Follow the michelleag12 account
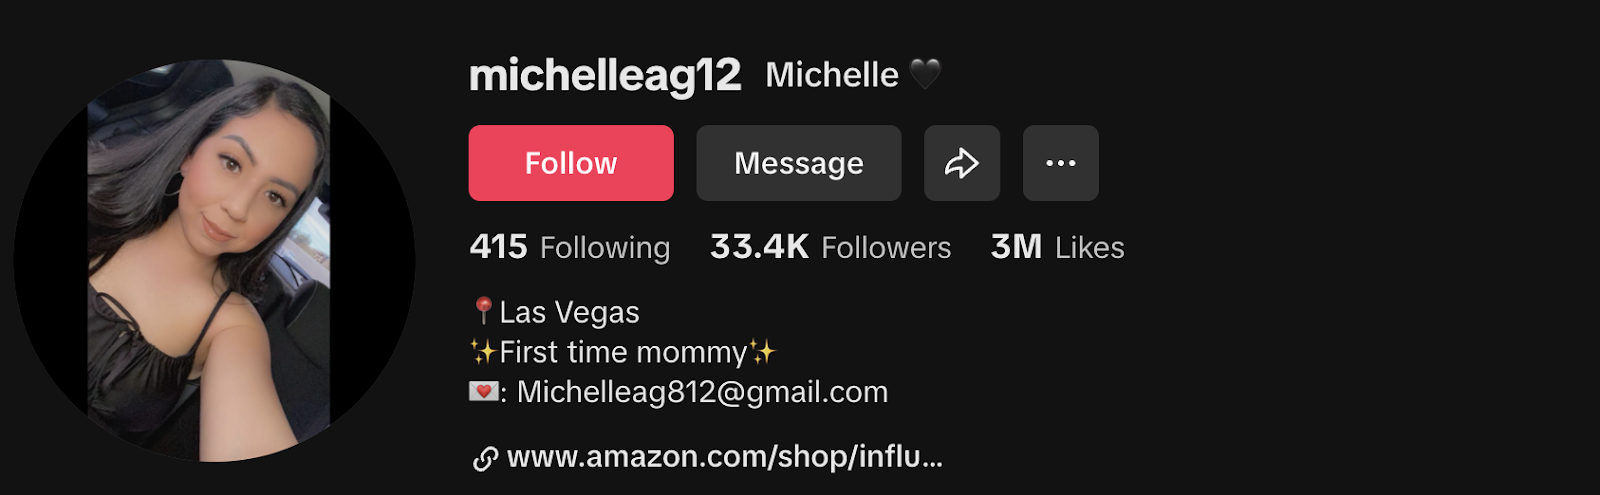Viewport: 1600px width, 495px height. click(571, 163)
